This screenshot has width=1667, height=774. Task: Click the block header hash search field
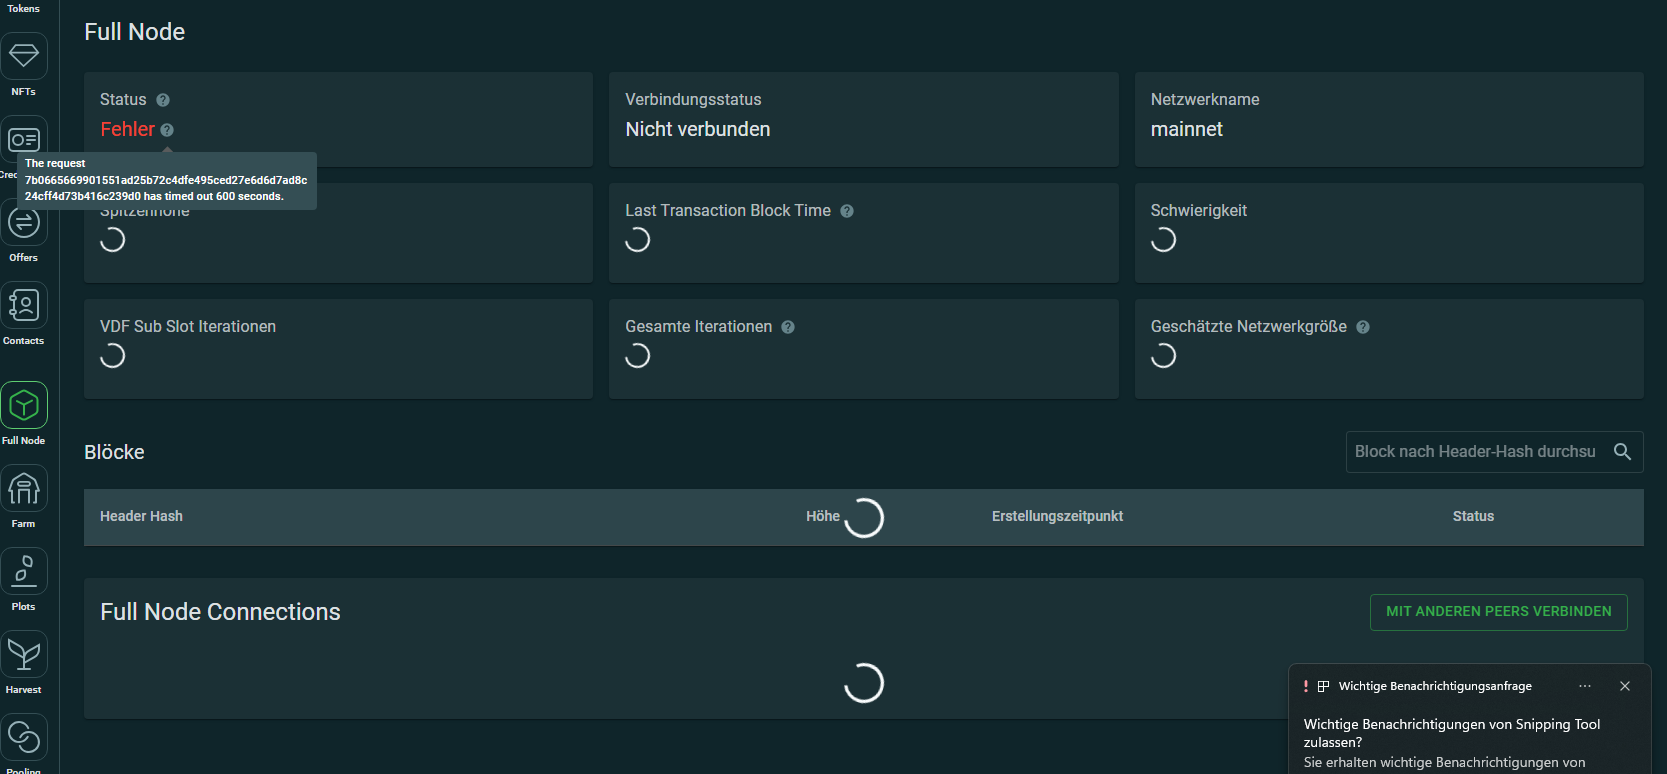click(x=1475, y=452)
